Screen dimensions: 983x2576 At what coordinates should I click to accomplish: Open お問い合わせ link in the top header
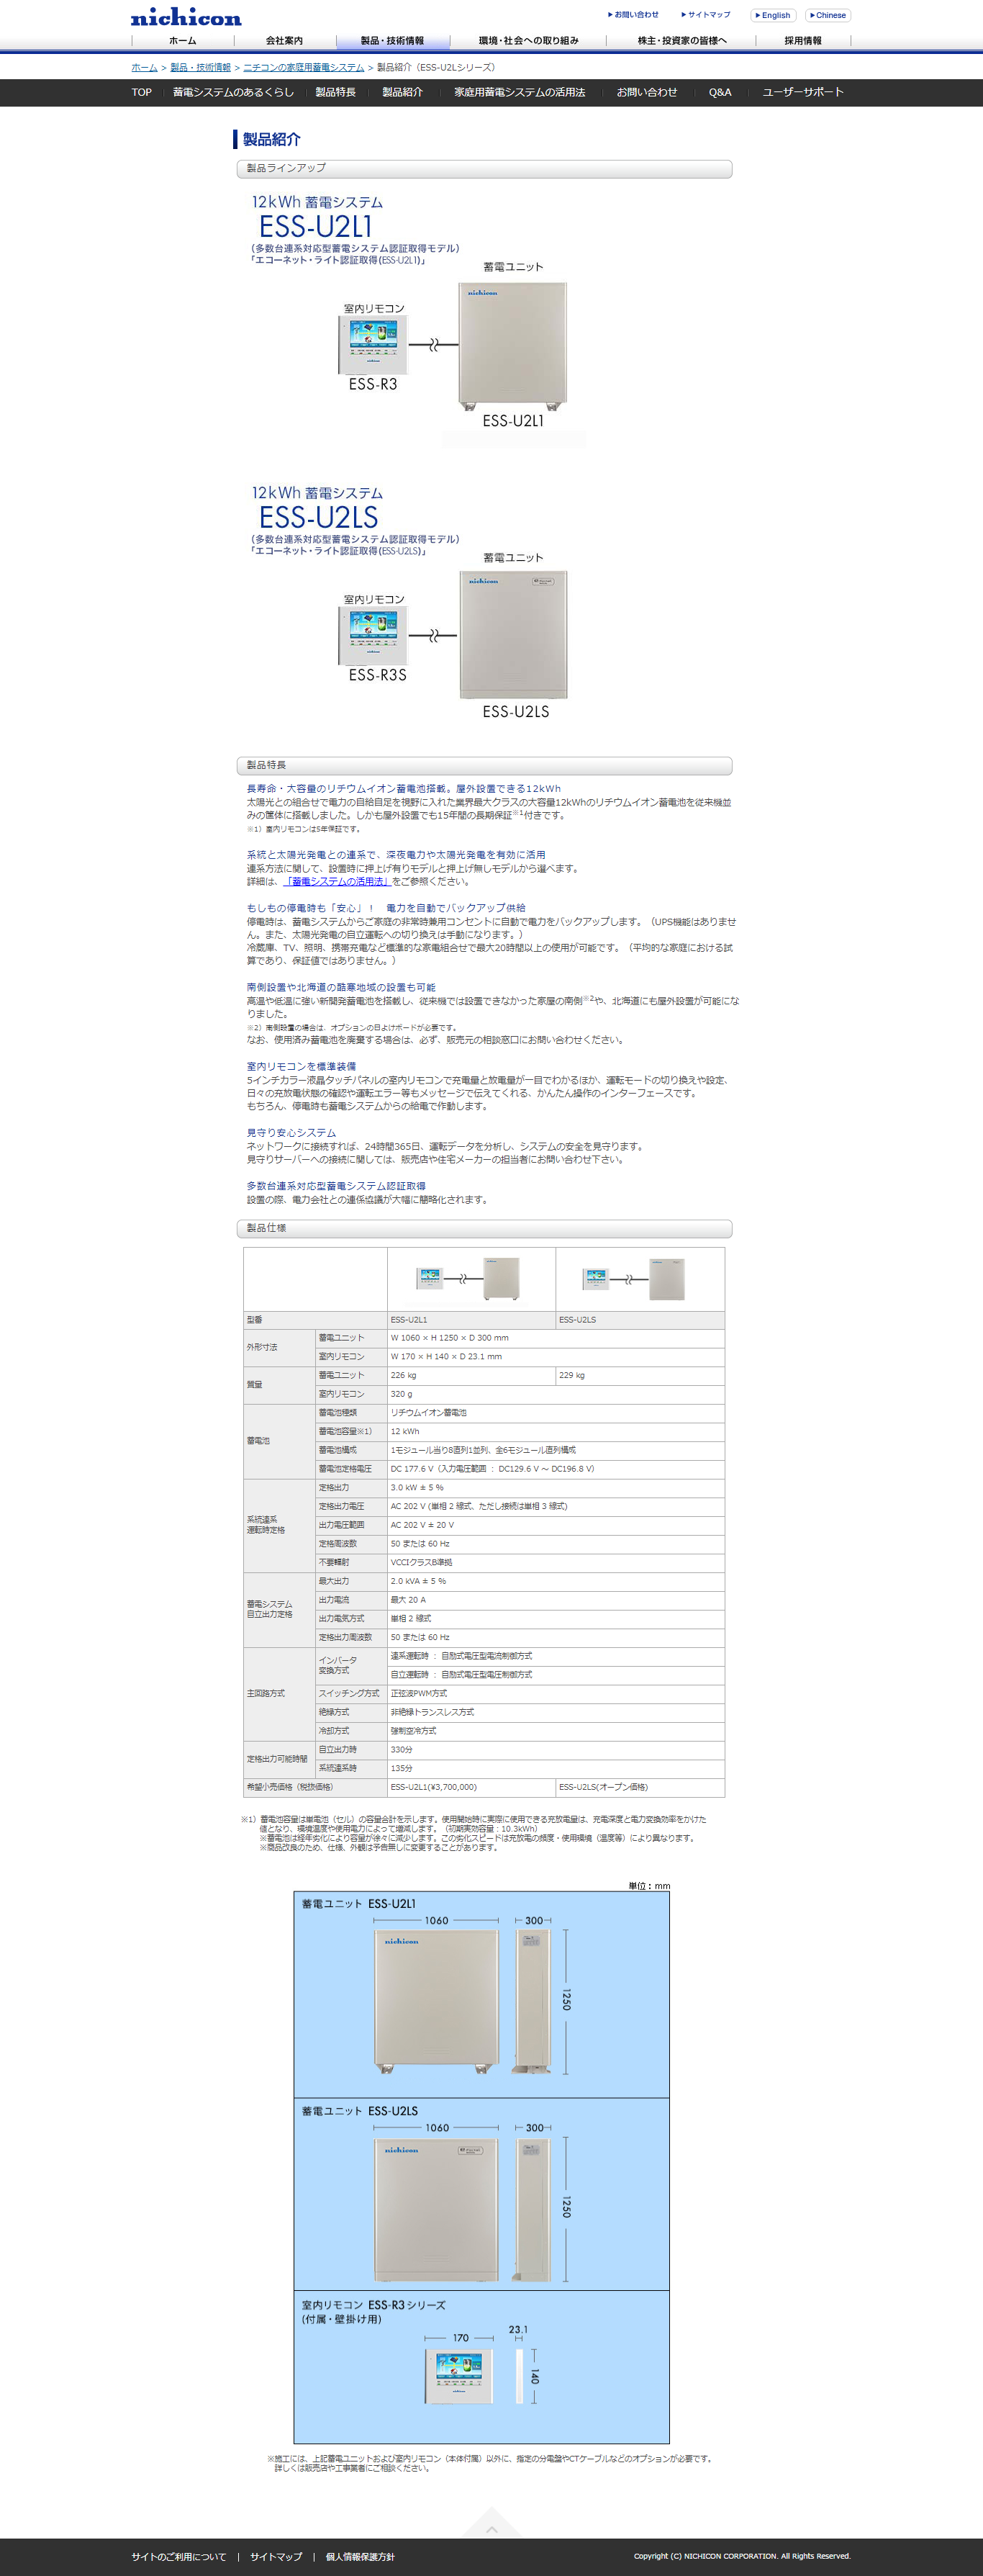click(633, 15)
